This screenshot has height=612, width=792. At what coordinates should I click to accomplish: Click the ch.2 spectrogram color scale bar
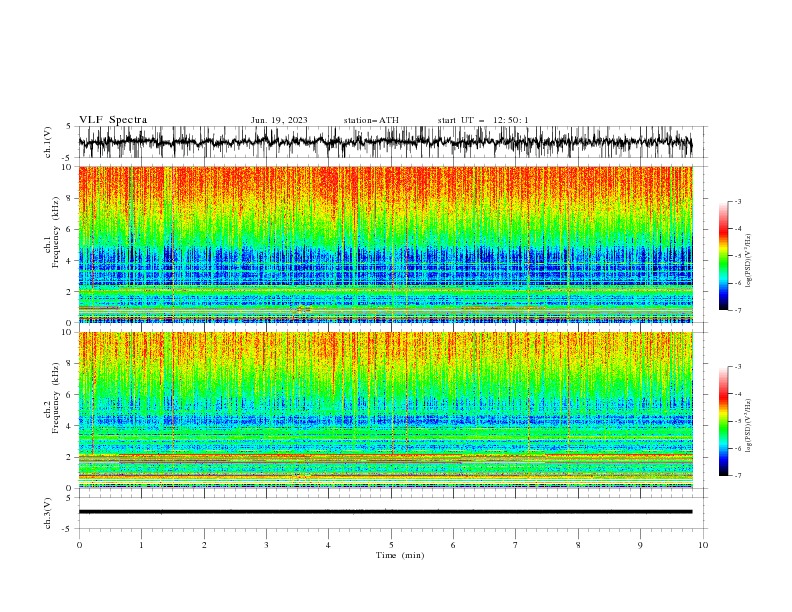tap(723, 421)
